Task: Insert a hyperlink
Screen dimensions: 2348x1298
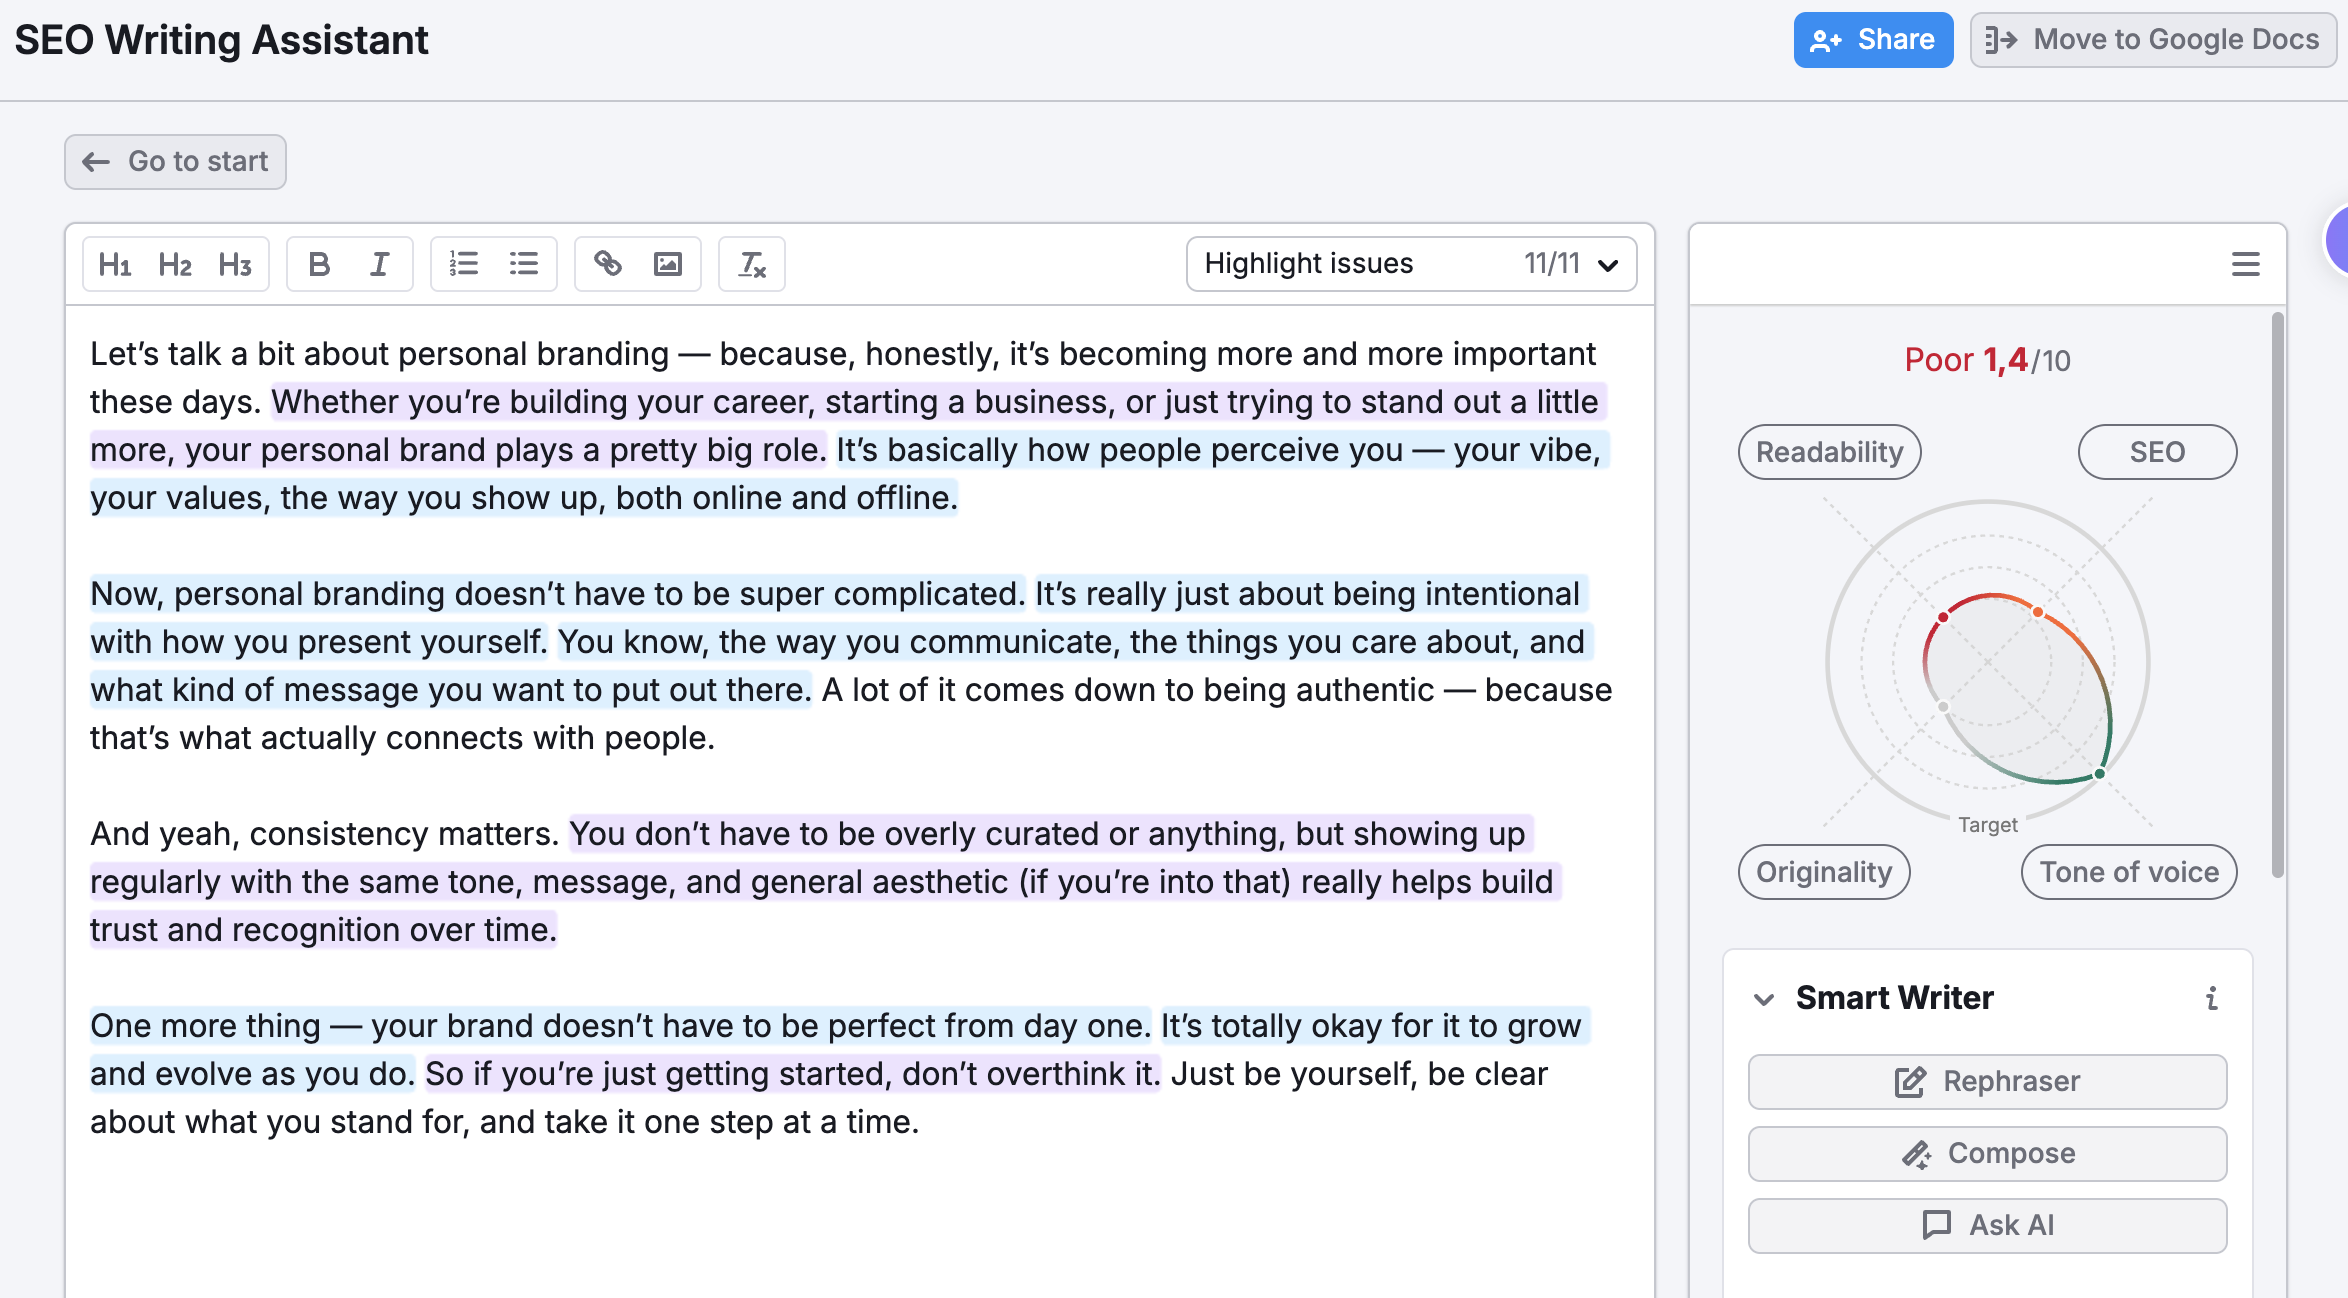Action: (607, 264)
